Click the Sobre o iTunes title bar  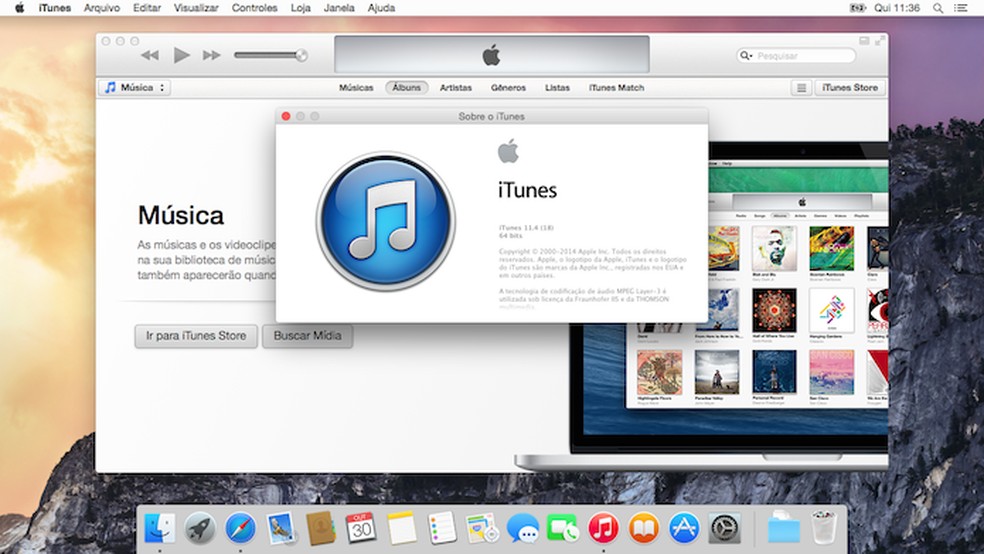[491, 116]
